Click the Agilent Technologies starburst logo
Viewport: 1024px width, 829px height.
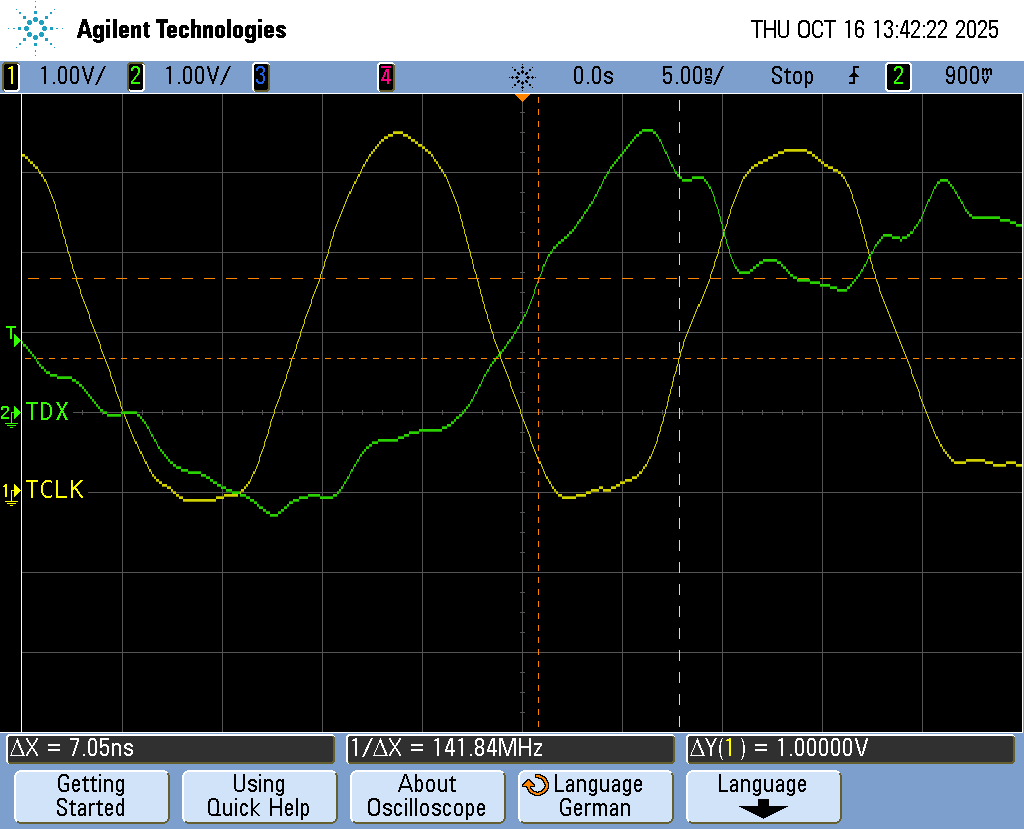pyautogui.click(x=38, y=29)
